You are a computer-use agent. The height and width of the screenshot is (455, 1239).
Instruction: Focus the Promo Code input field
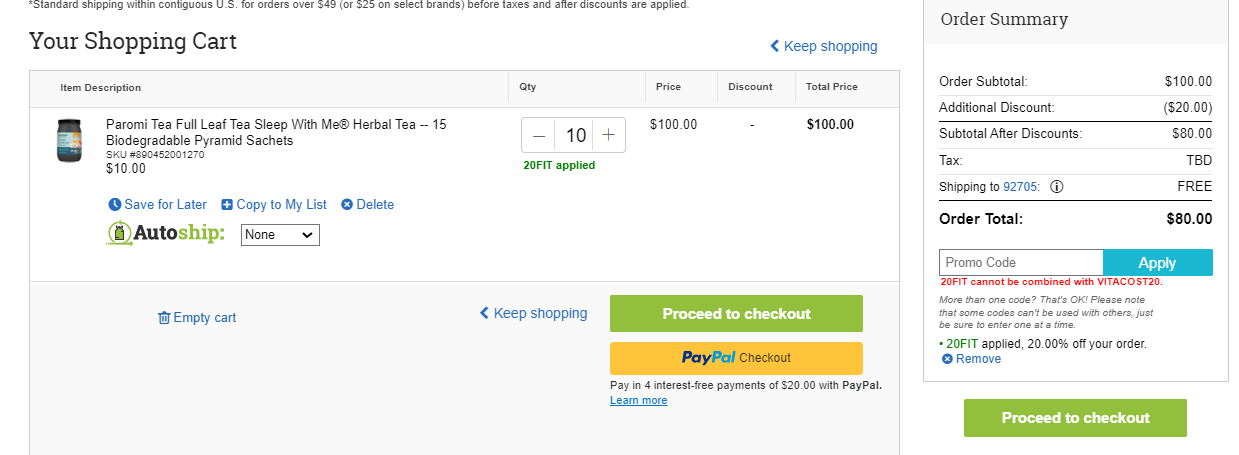tap(1021, 263)
